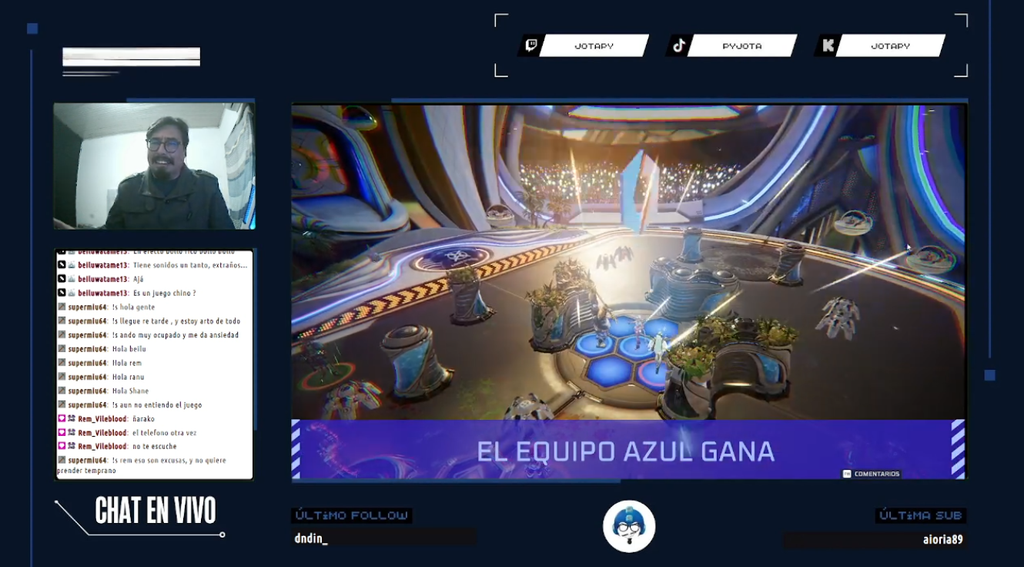This screenshot has height=567, width=1024.
Task: Click the Kick logo icon
Action: 827,46
